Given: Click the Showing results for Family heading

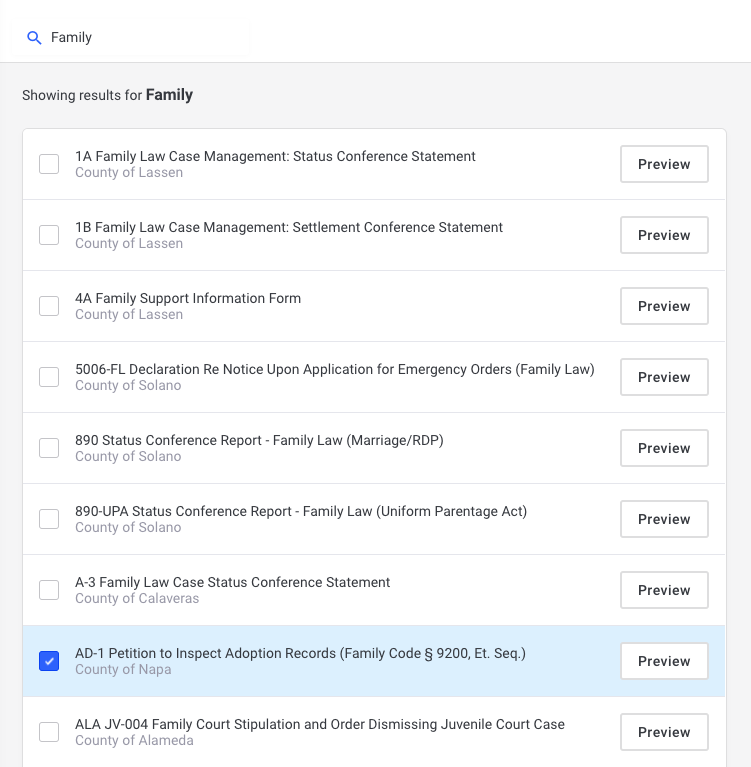Looking at the screenshot, I should click(108, 95).
